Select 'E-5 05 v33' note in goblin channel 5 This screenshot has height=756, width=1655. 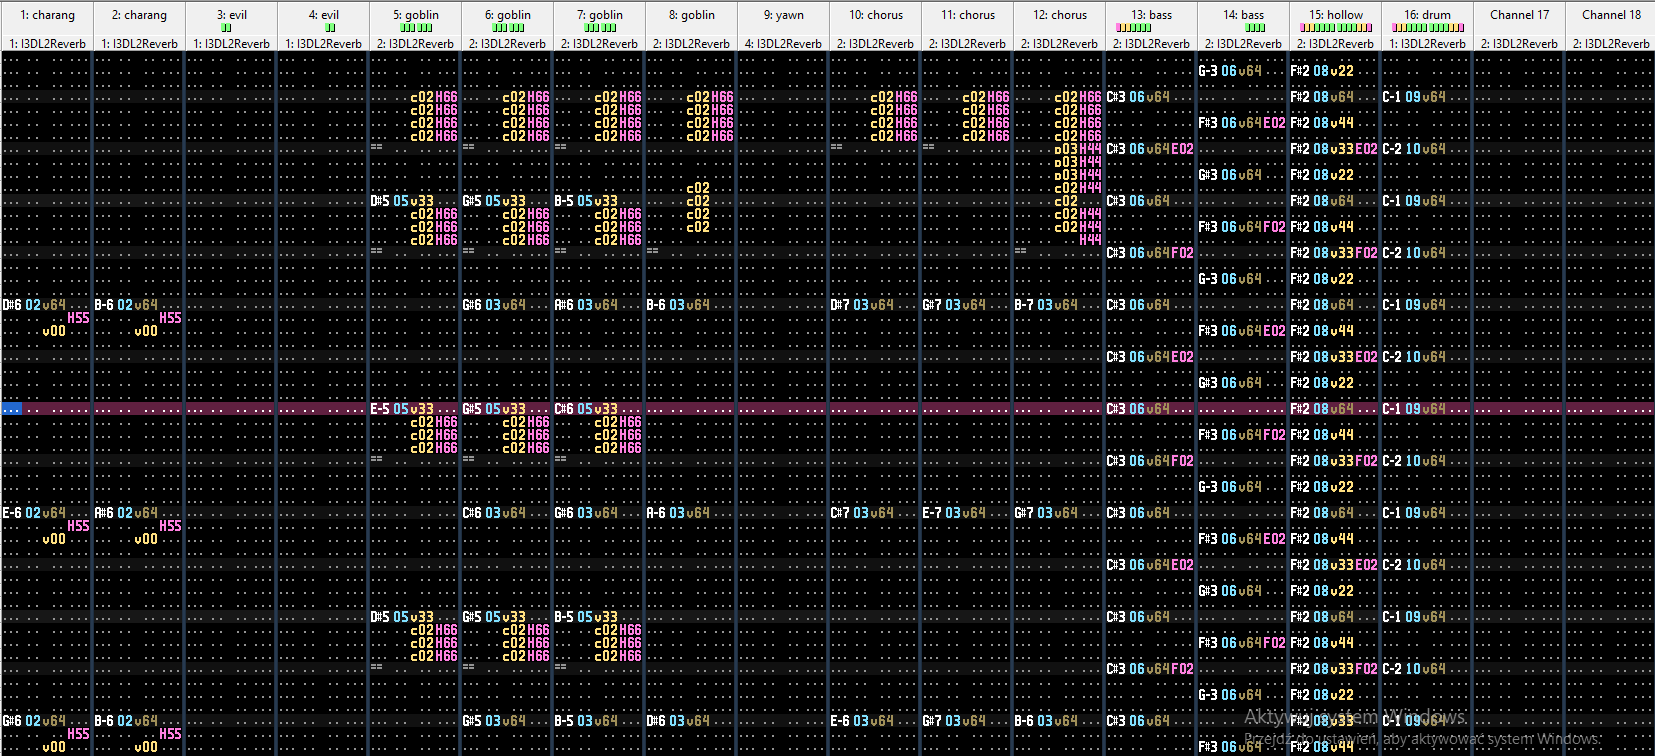click(402, 409)
